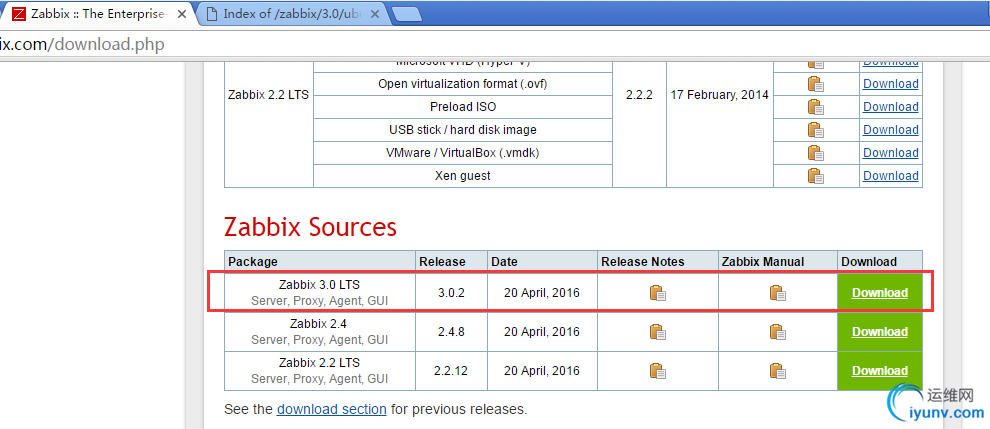Viewport: 990px width, 429px height.
Task: Select release number 2.2.12
Action: (x=451, y=371)
